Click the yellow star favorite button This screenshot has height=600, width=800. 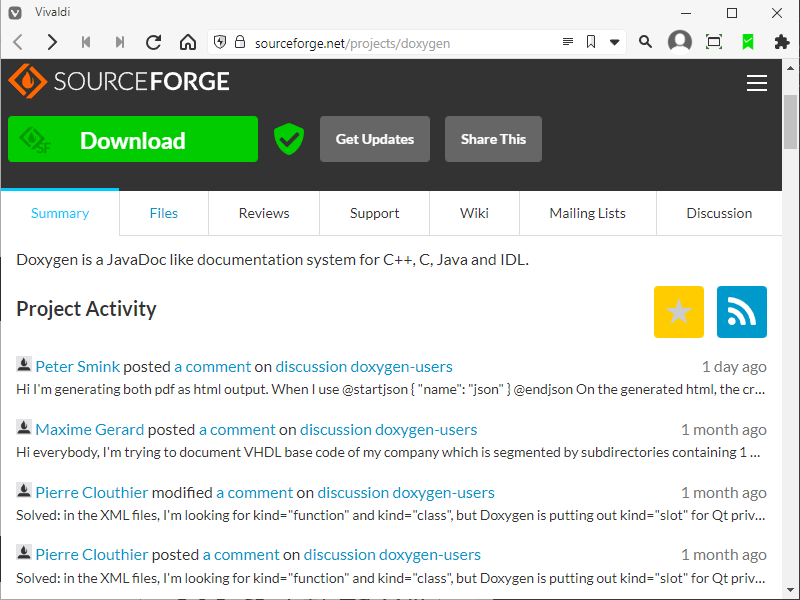(679, 312)
